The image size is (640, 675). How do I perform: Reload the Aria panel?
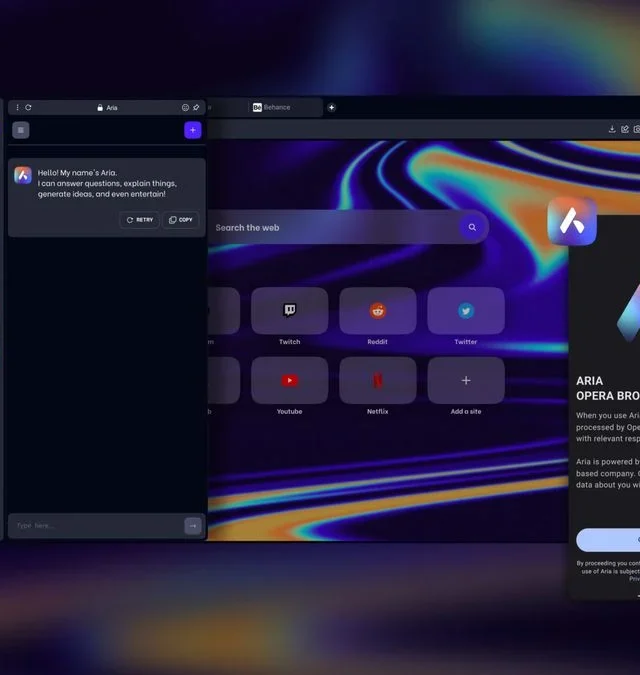point(28,107)
